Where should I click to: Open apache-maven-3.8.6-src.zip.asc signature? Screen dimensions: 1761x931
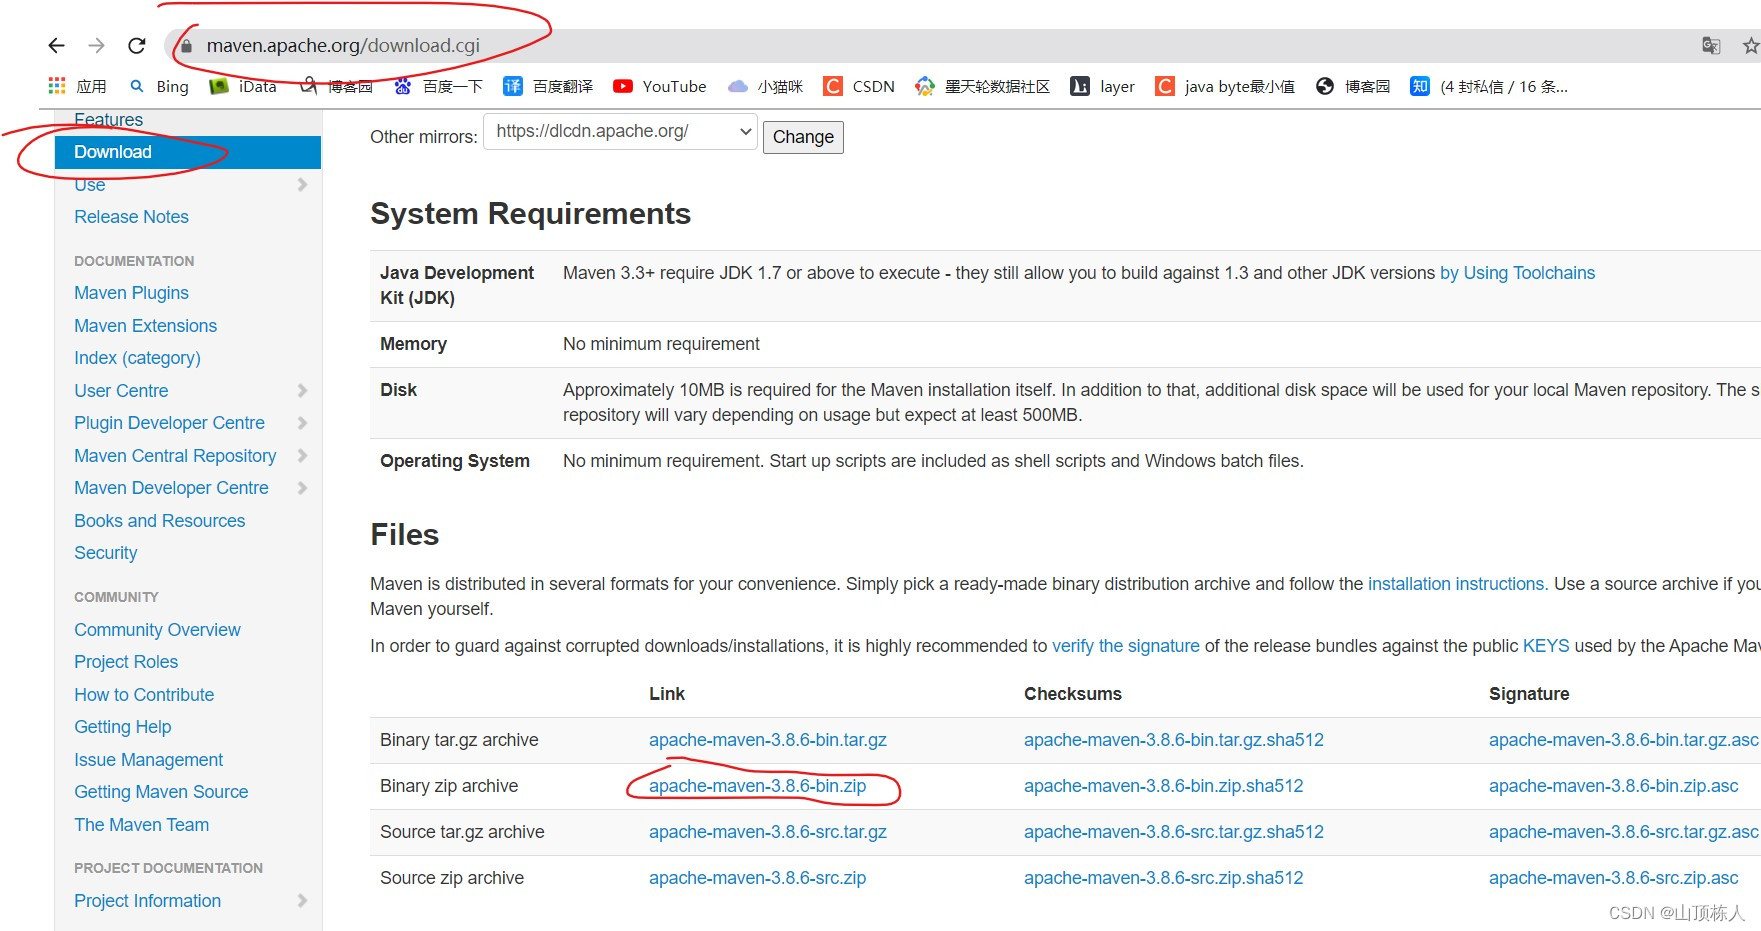(1613, 878)
